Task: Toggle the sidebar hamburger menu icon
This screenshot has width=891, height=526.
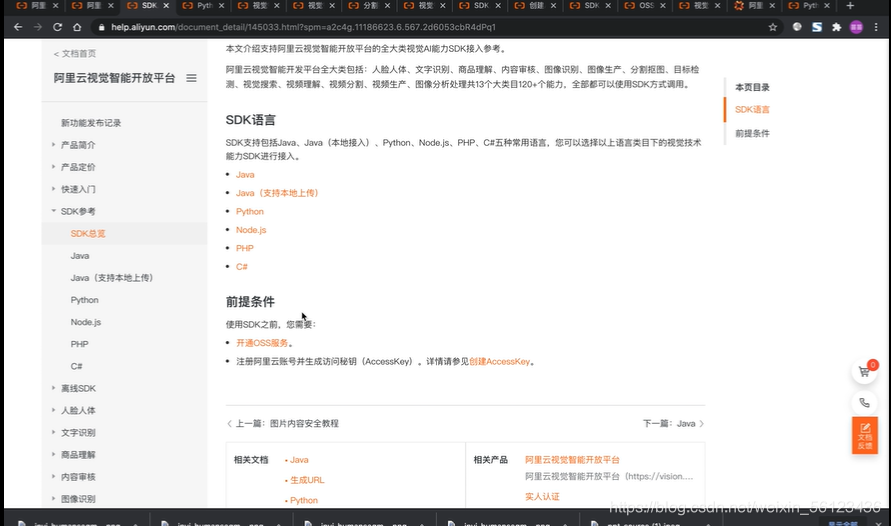Action: (x=191, y=78)
